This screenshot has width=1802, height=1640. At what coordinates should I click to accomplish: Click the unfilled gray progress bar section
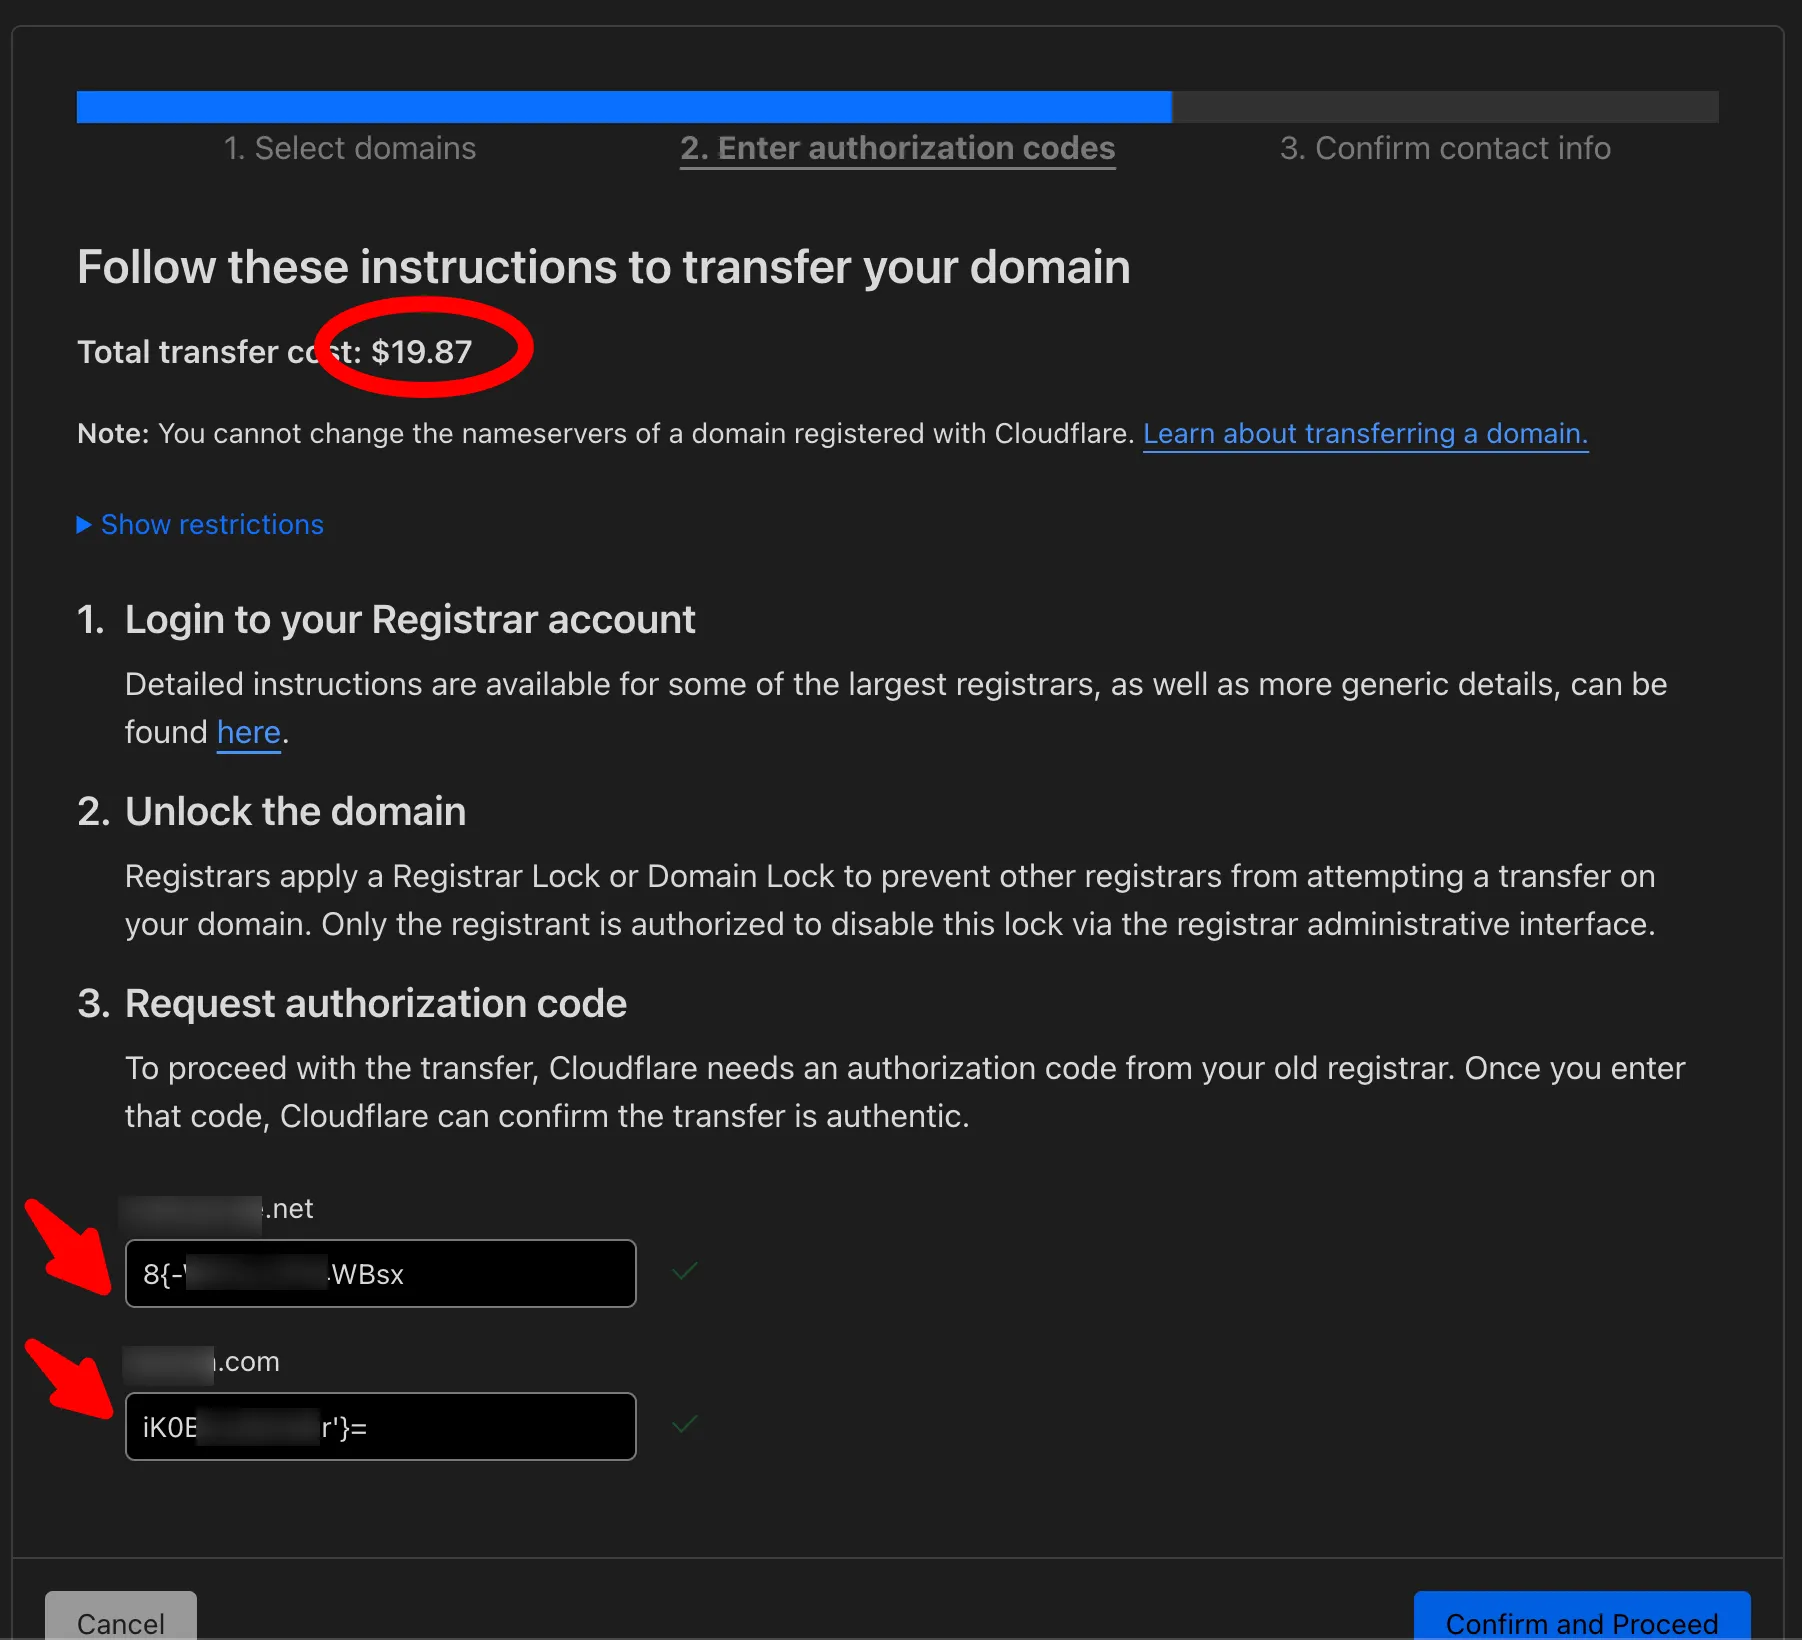(1444, 107)
